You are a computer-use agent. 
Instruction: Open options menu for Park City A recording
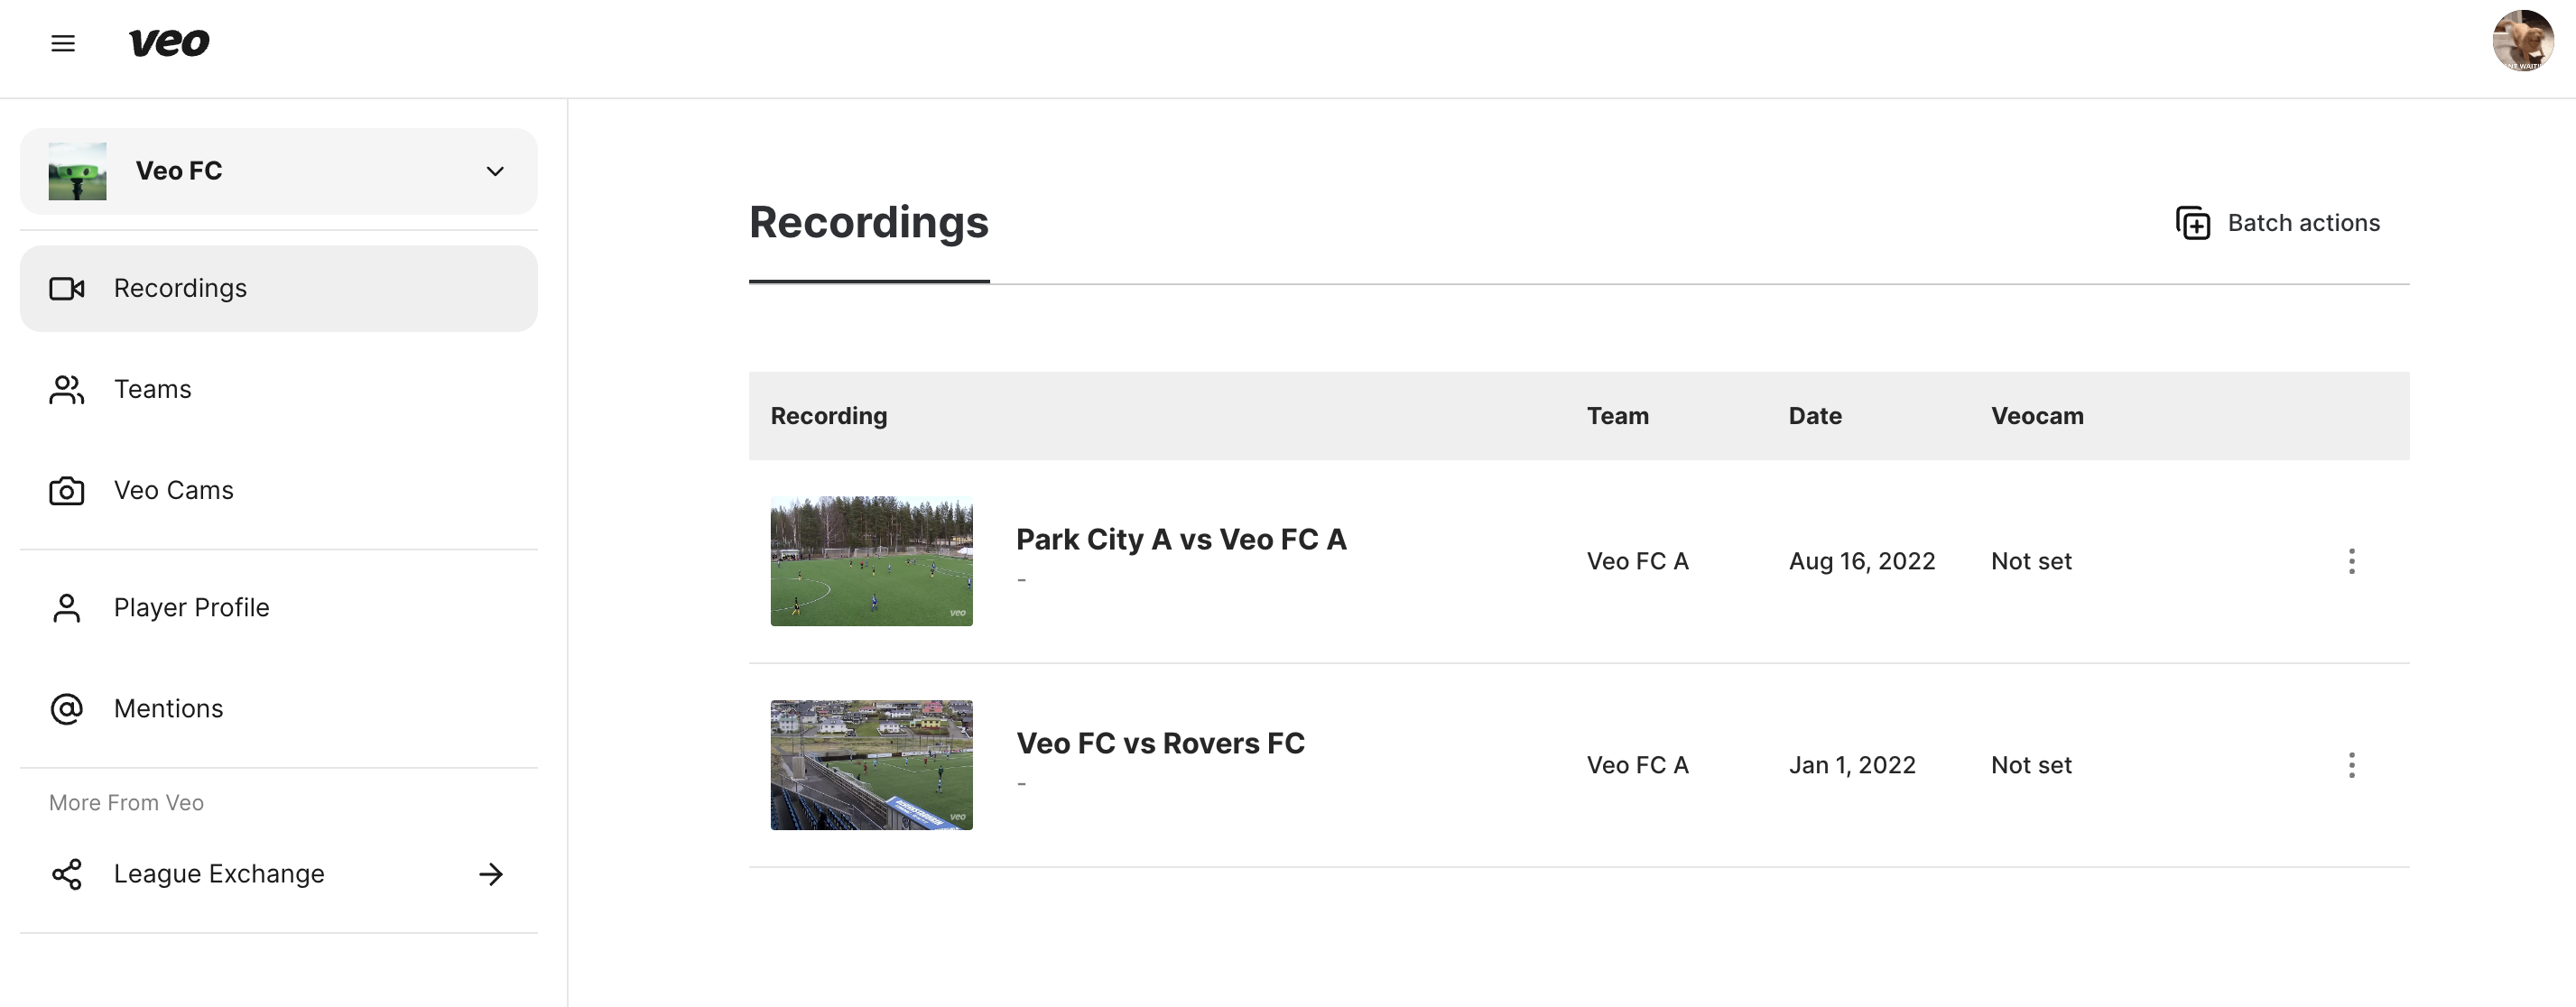pyautogui.click(x=2351, y=561)
